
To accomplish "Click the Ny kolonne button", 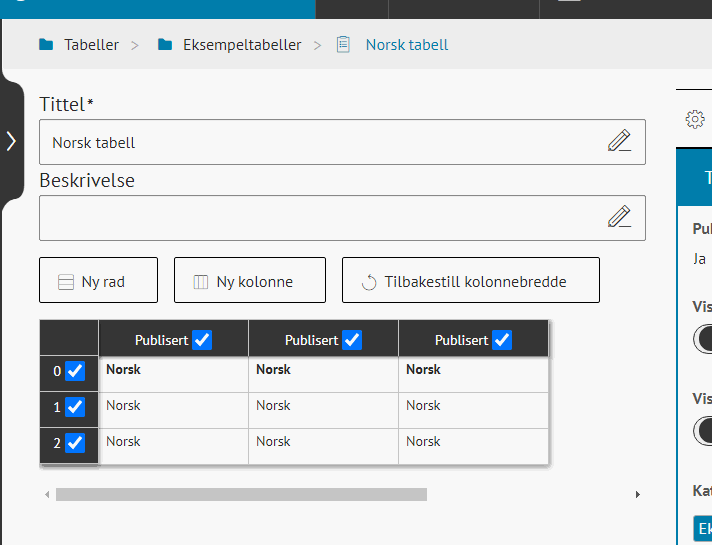I will tap(249, 281).
